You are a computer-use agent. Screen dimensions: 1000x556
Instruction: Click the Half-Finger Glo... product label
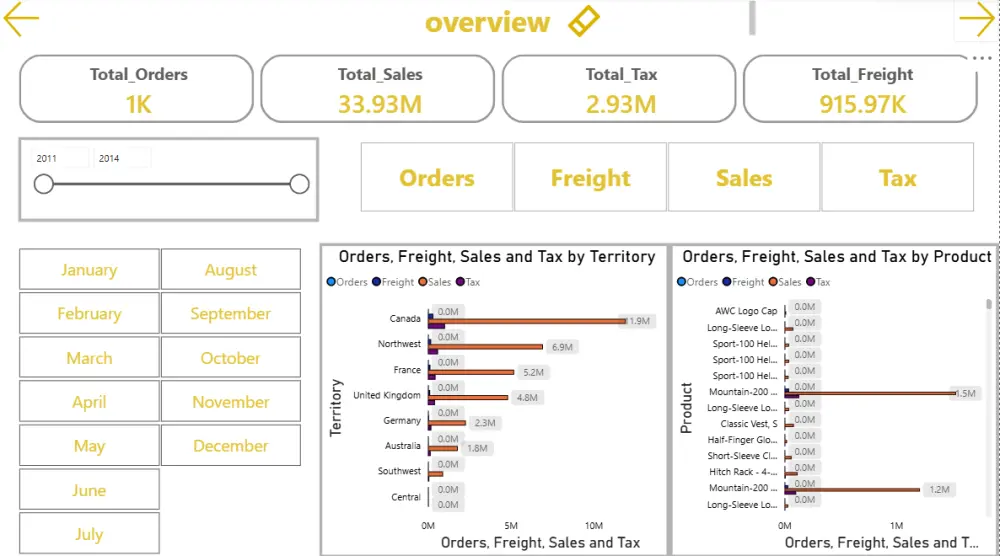[742, 439]
